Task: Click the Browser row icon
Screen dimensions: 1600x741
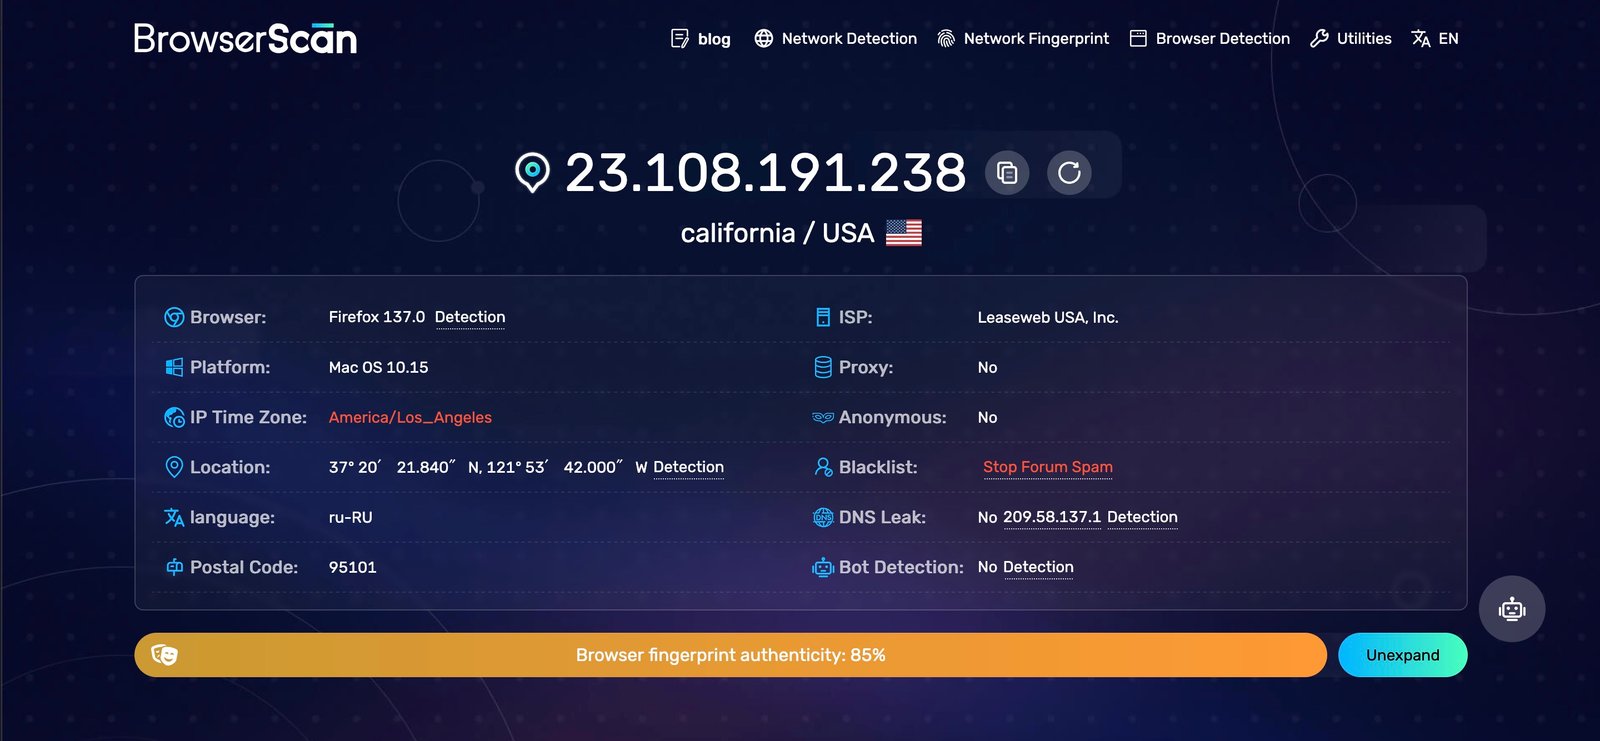Action: [x=174, y=317]
